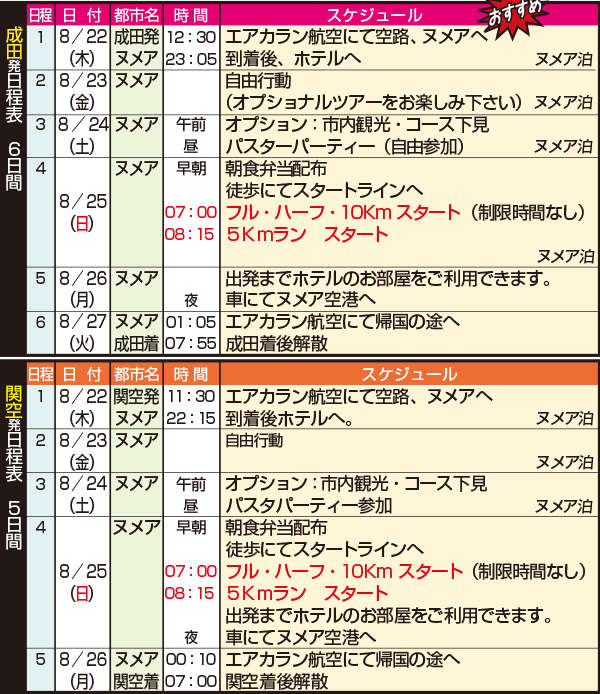Click the 23:05 arrival time
Viewport: 600px width, 694px height.
(x=192, y=59)
